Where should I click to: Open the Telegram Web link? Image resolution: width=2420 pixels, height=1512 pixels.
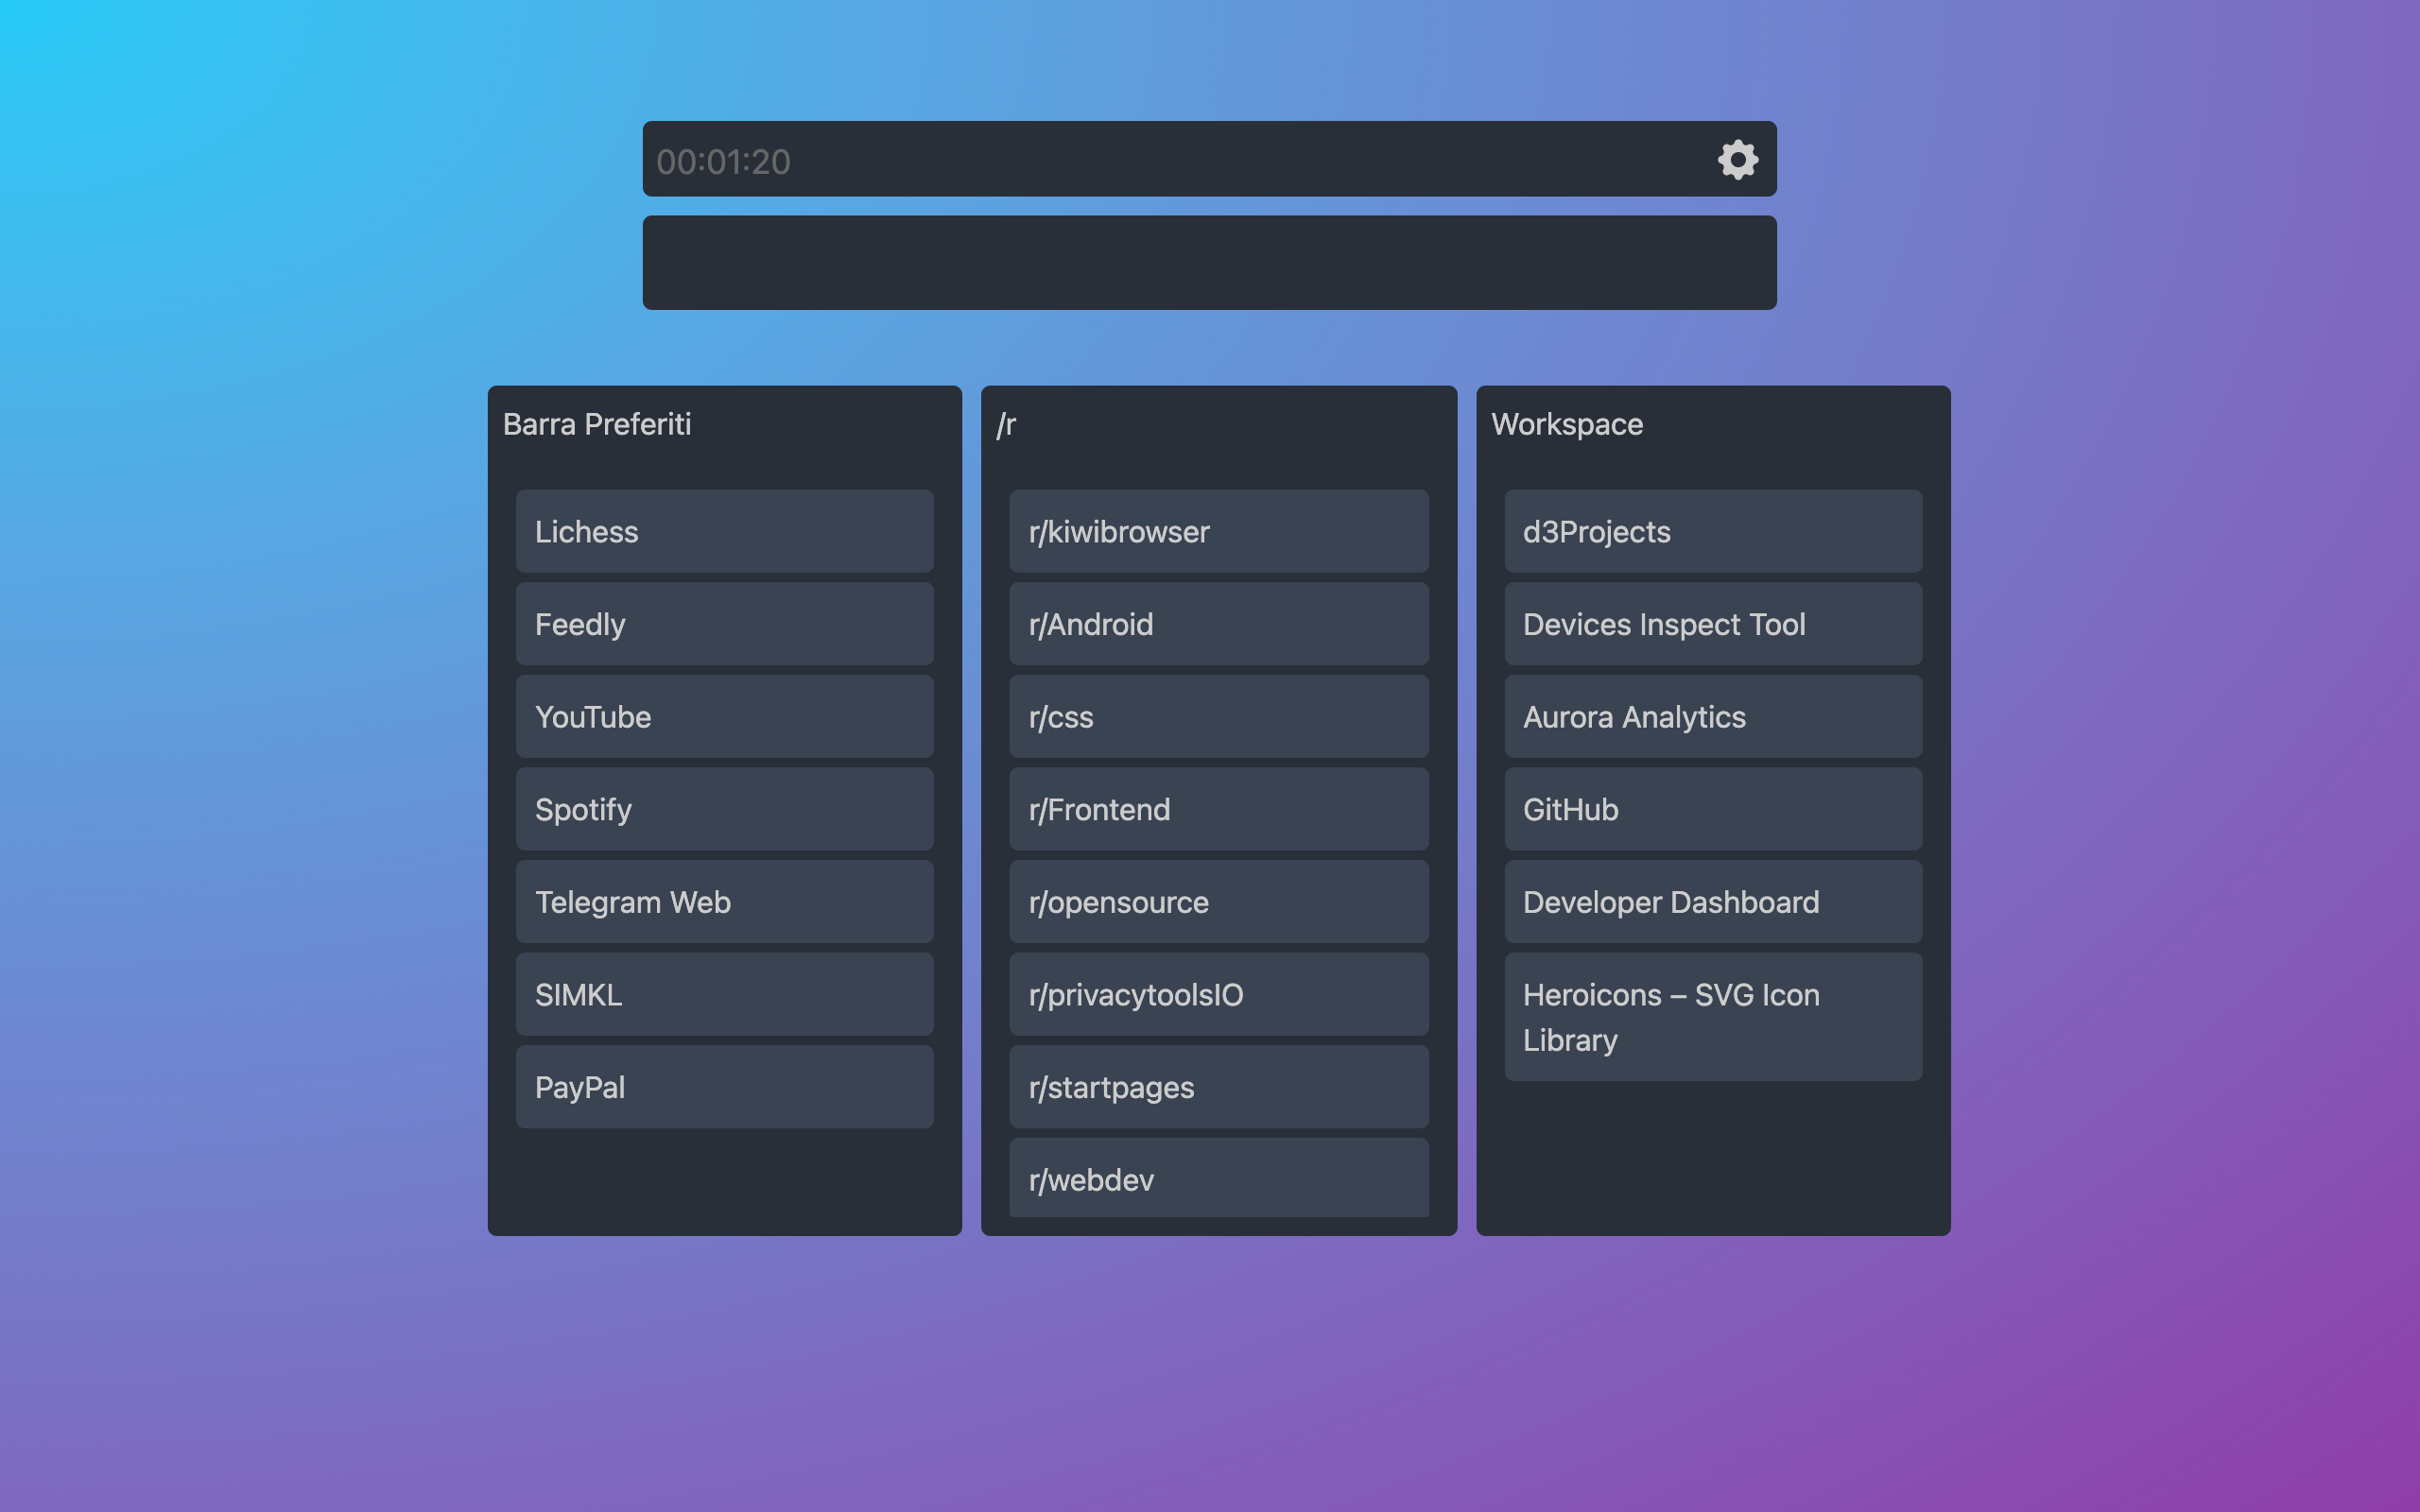724,901
